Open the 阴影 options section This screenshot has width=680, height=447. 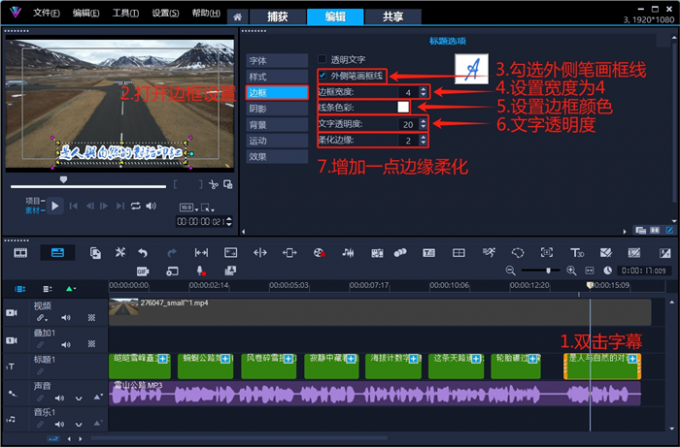277,109
